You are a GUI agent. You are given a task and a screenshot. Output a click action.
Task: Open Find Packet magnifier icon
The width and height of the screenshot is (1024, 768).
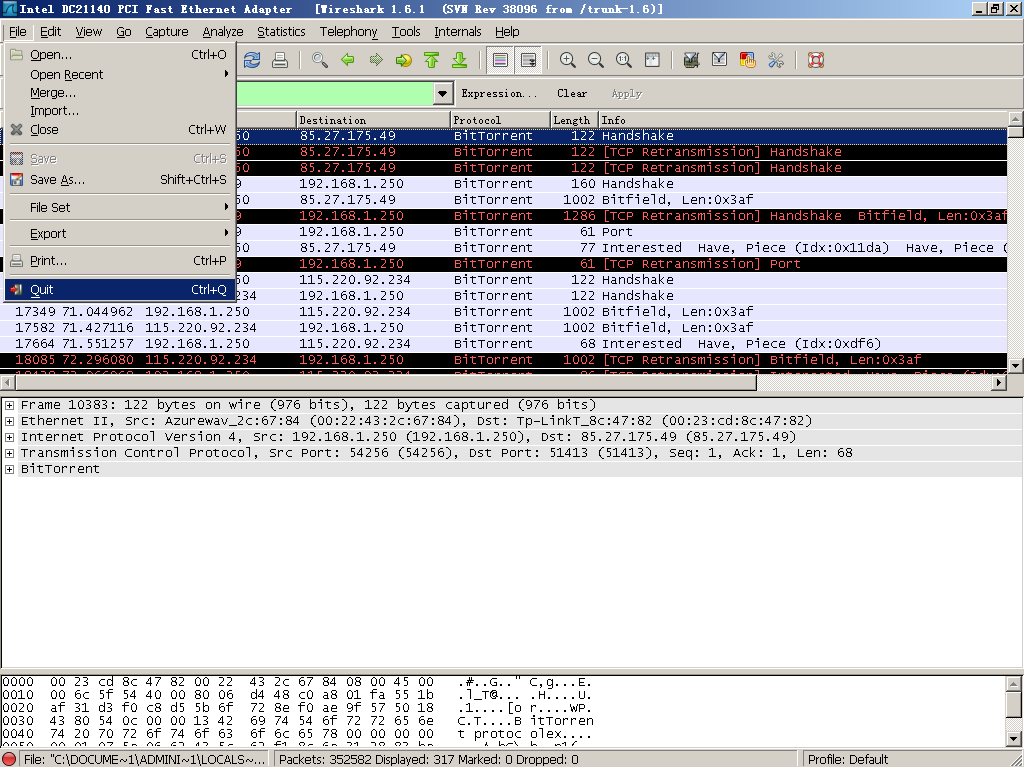[319, 60]
